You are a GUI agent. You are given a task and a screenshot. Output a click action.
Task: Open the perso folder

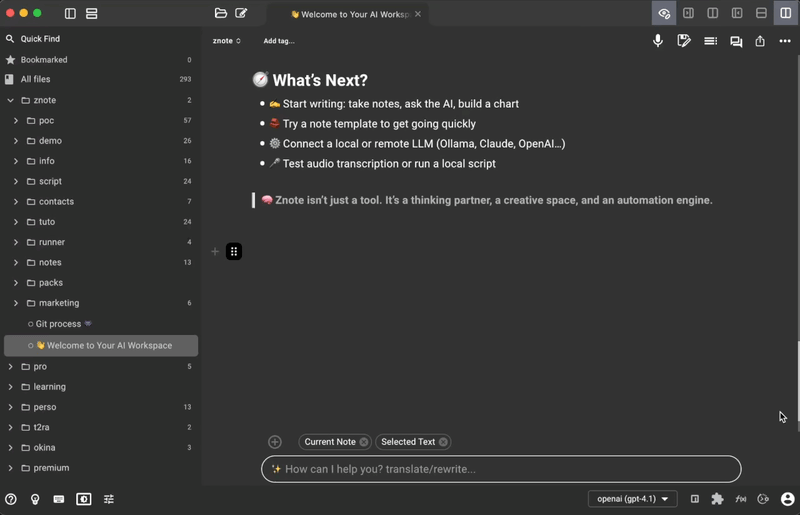click(x=101, y=407)
